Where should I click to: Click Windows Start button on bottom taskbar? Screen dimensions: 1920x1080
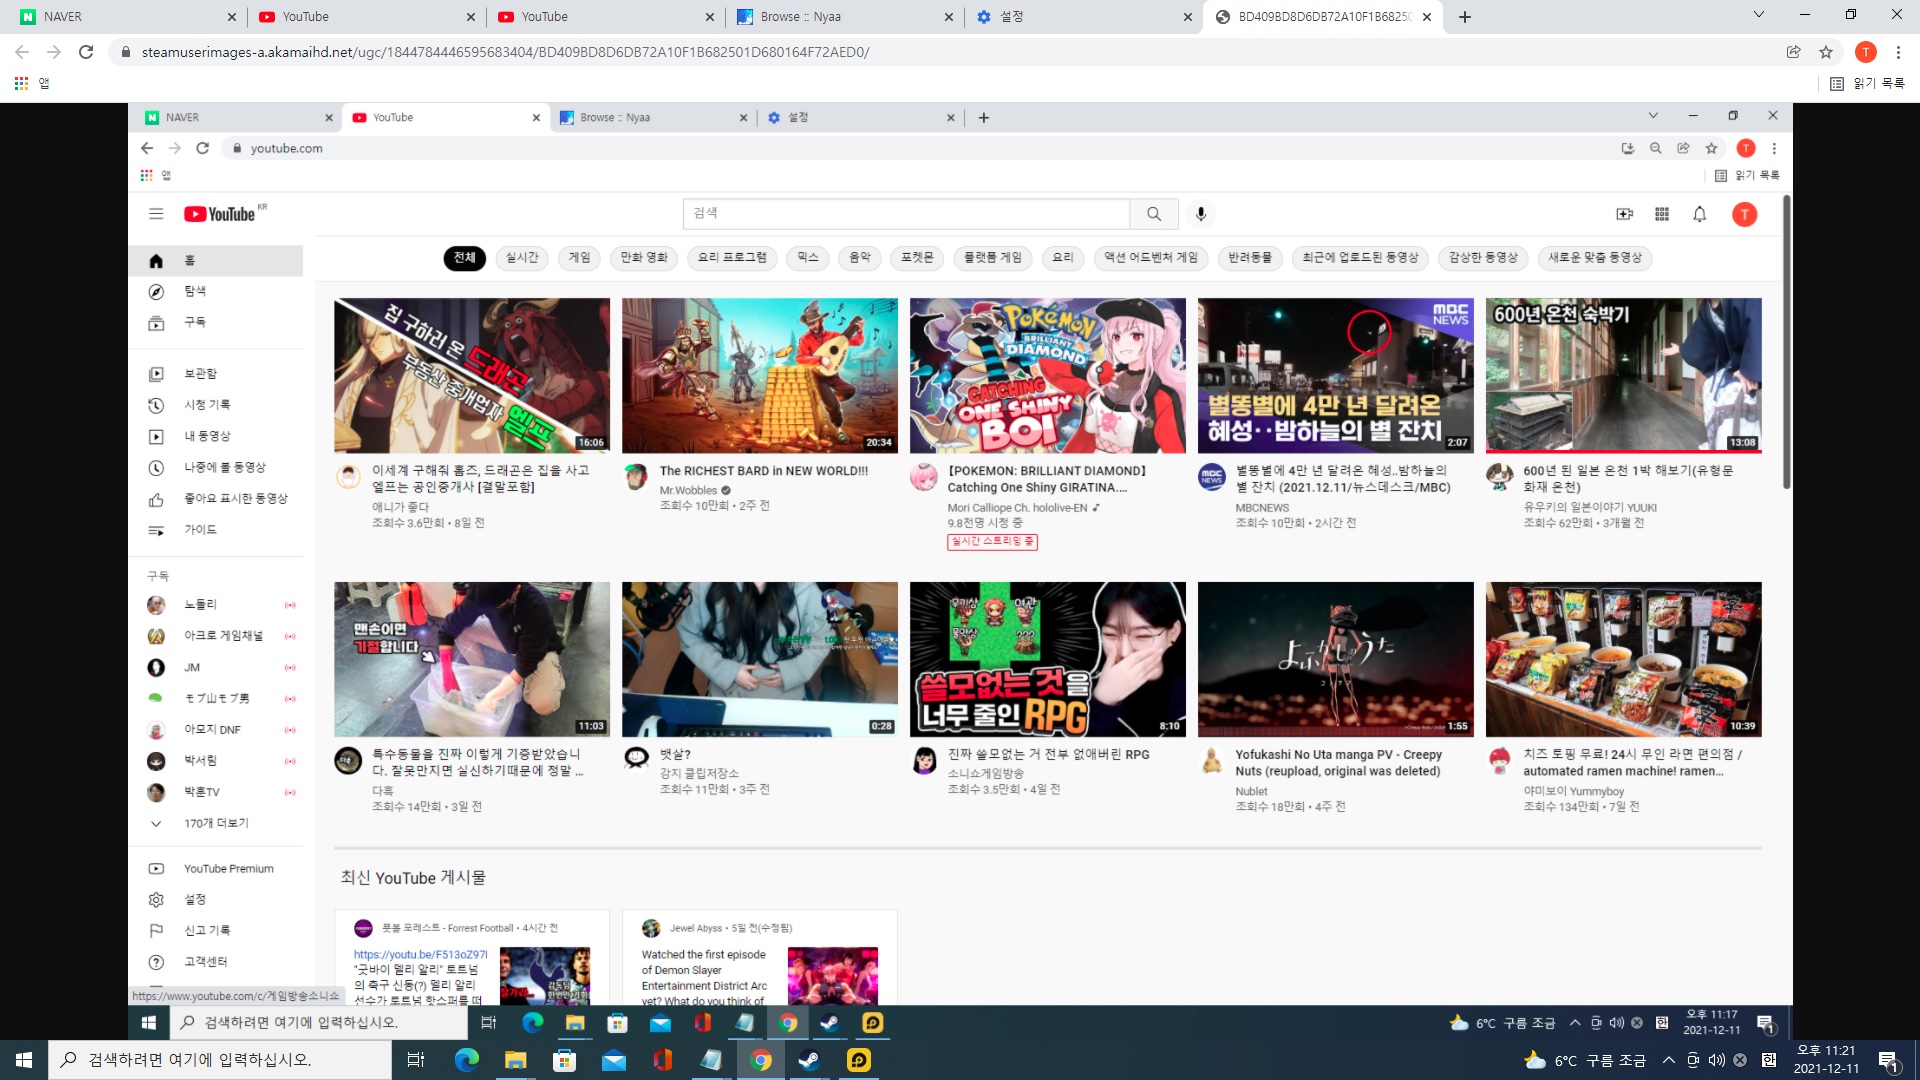24,1060
